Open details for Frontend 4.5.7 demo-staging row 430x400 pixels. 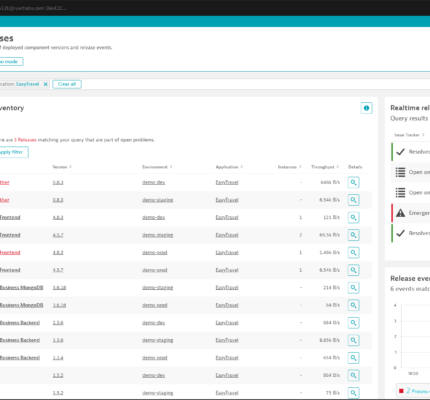tap(353, 235)
